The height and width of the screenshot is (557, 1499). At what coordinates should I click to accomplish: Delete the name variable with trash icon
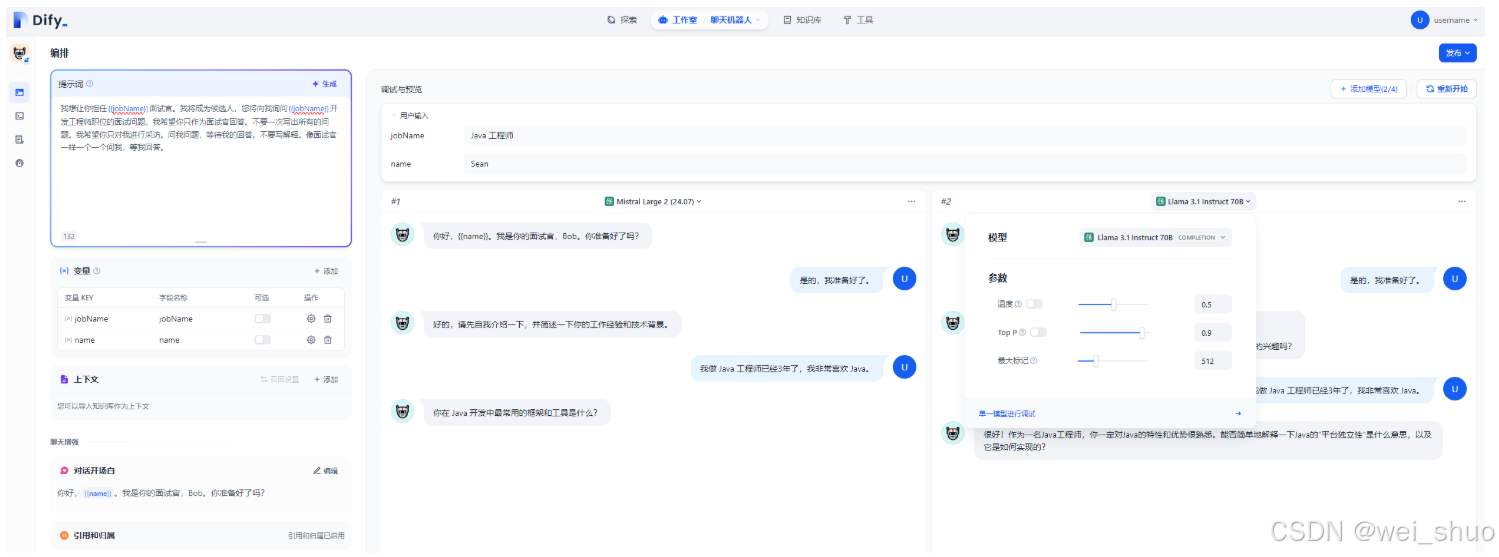328,340
